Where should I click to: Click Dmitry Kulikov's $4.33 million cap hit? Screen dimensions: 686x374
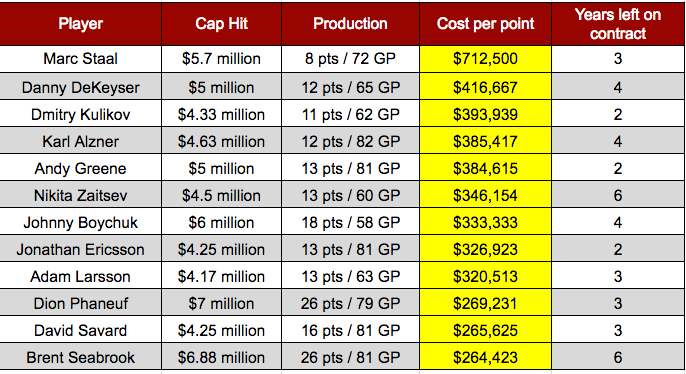pyautogui.click(x=221, y=114)
